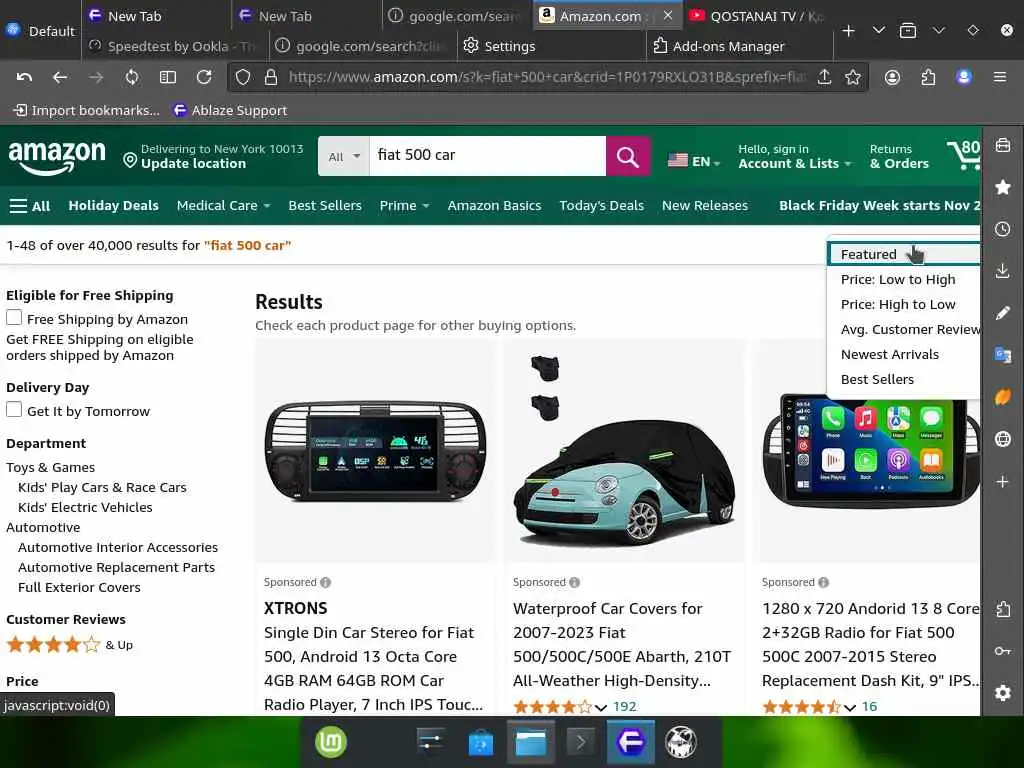This screenshot has width=1024, height=768.
Task: Open Ablaze Support bookmark
Action: pos(231,110)
